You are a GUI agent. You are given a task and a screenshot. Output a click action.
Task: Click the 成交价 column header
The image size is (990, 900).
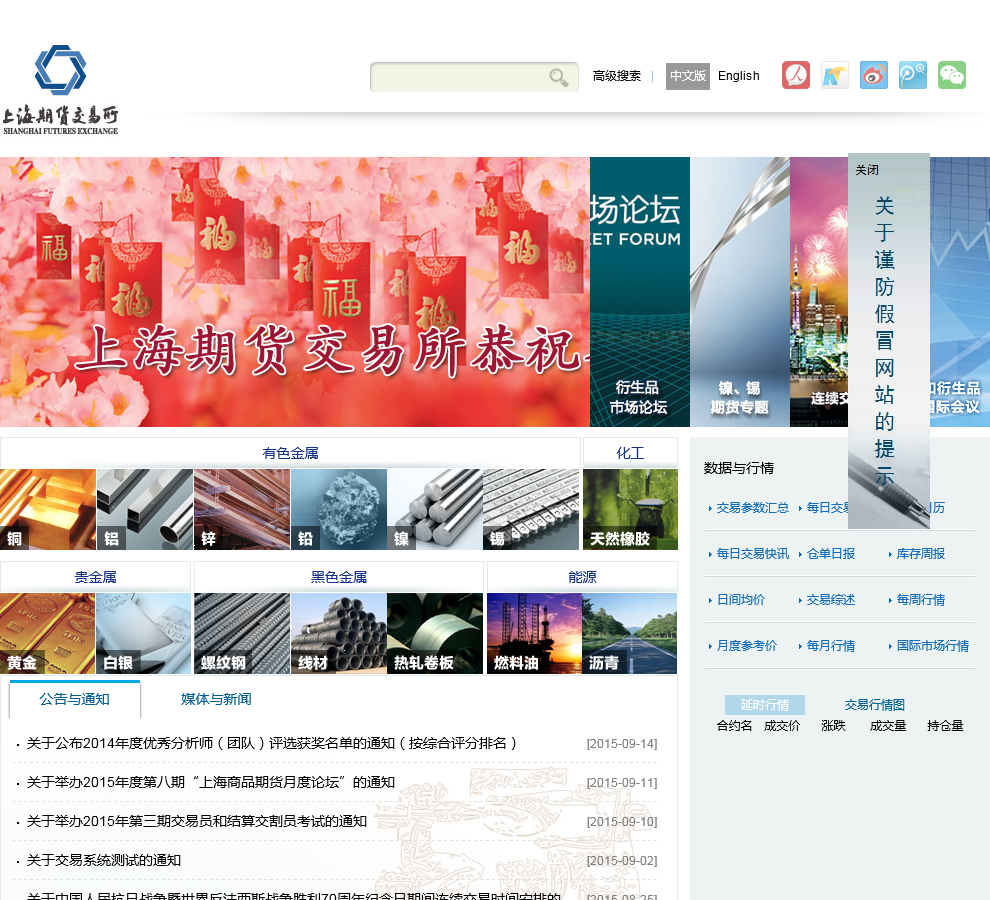[x=782, y=726]
